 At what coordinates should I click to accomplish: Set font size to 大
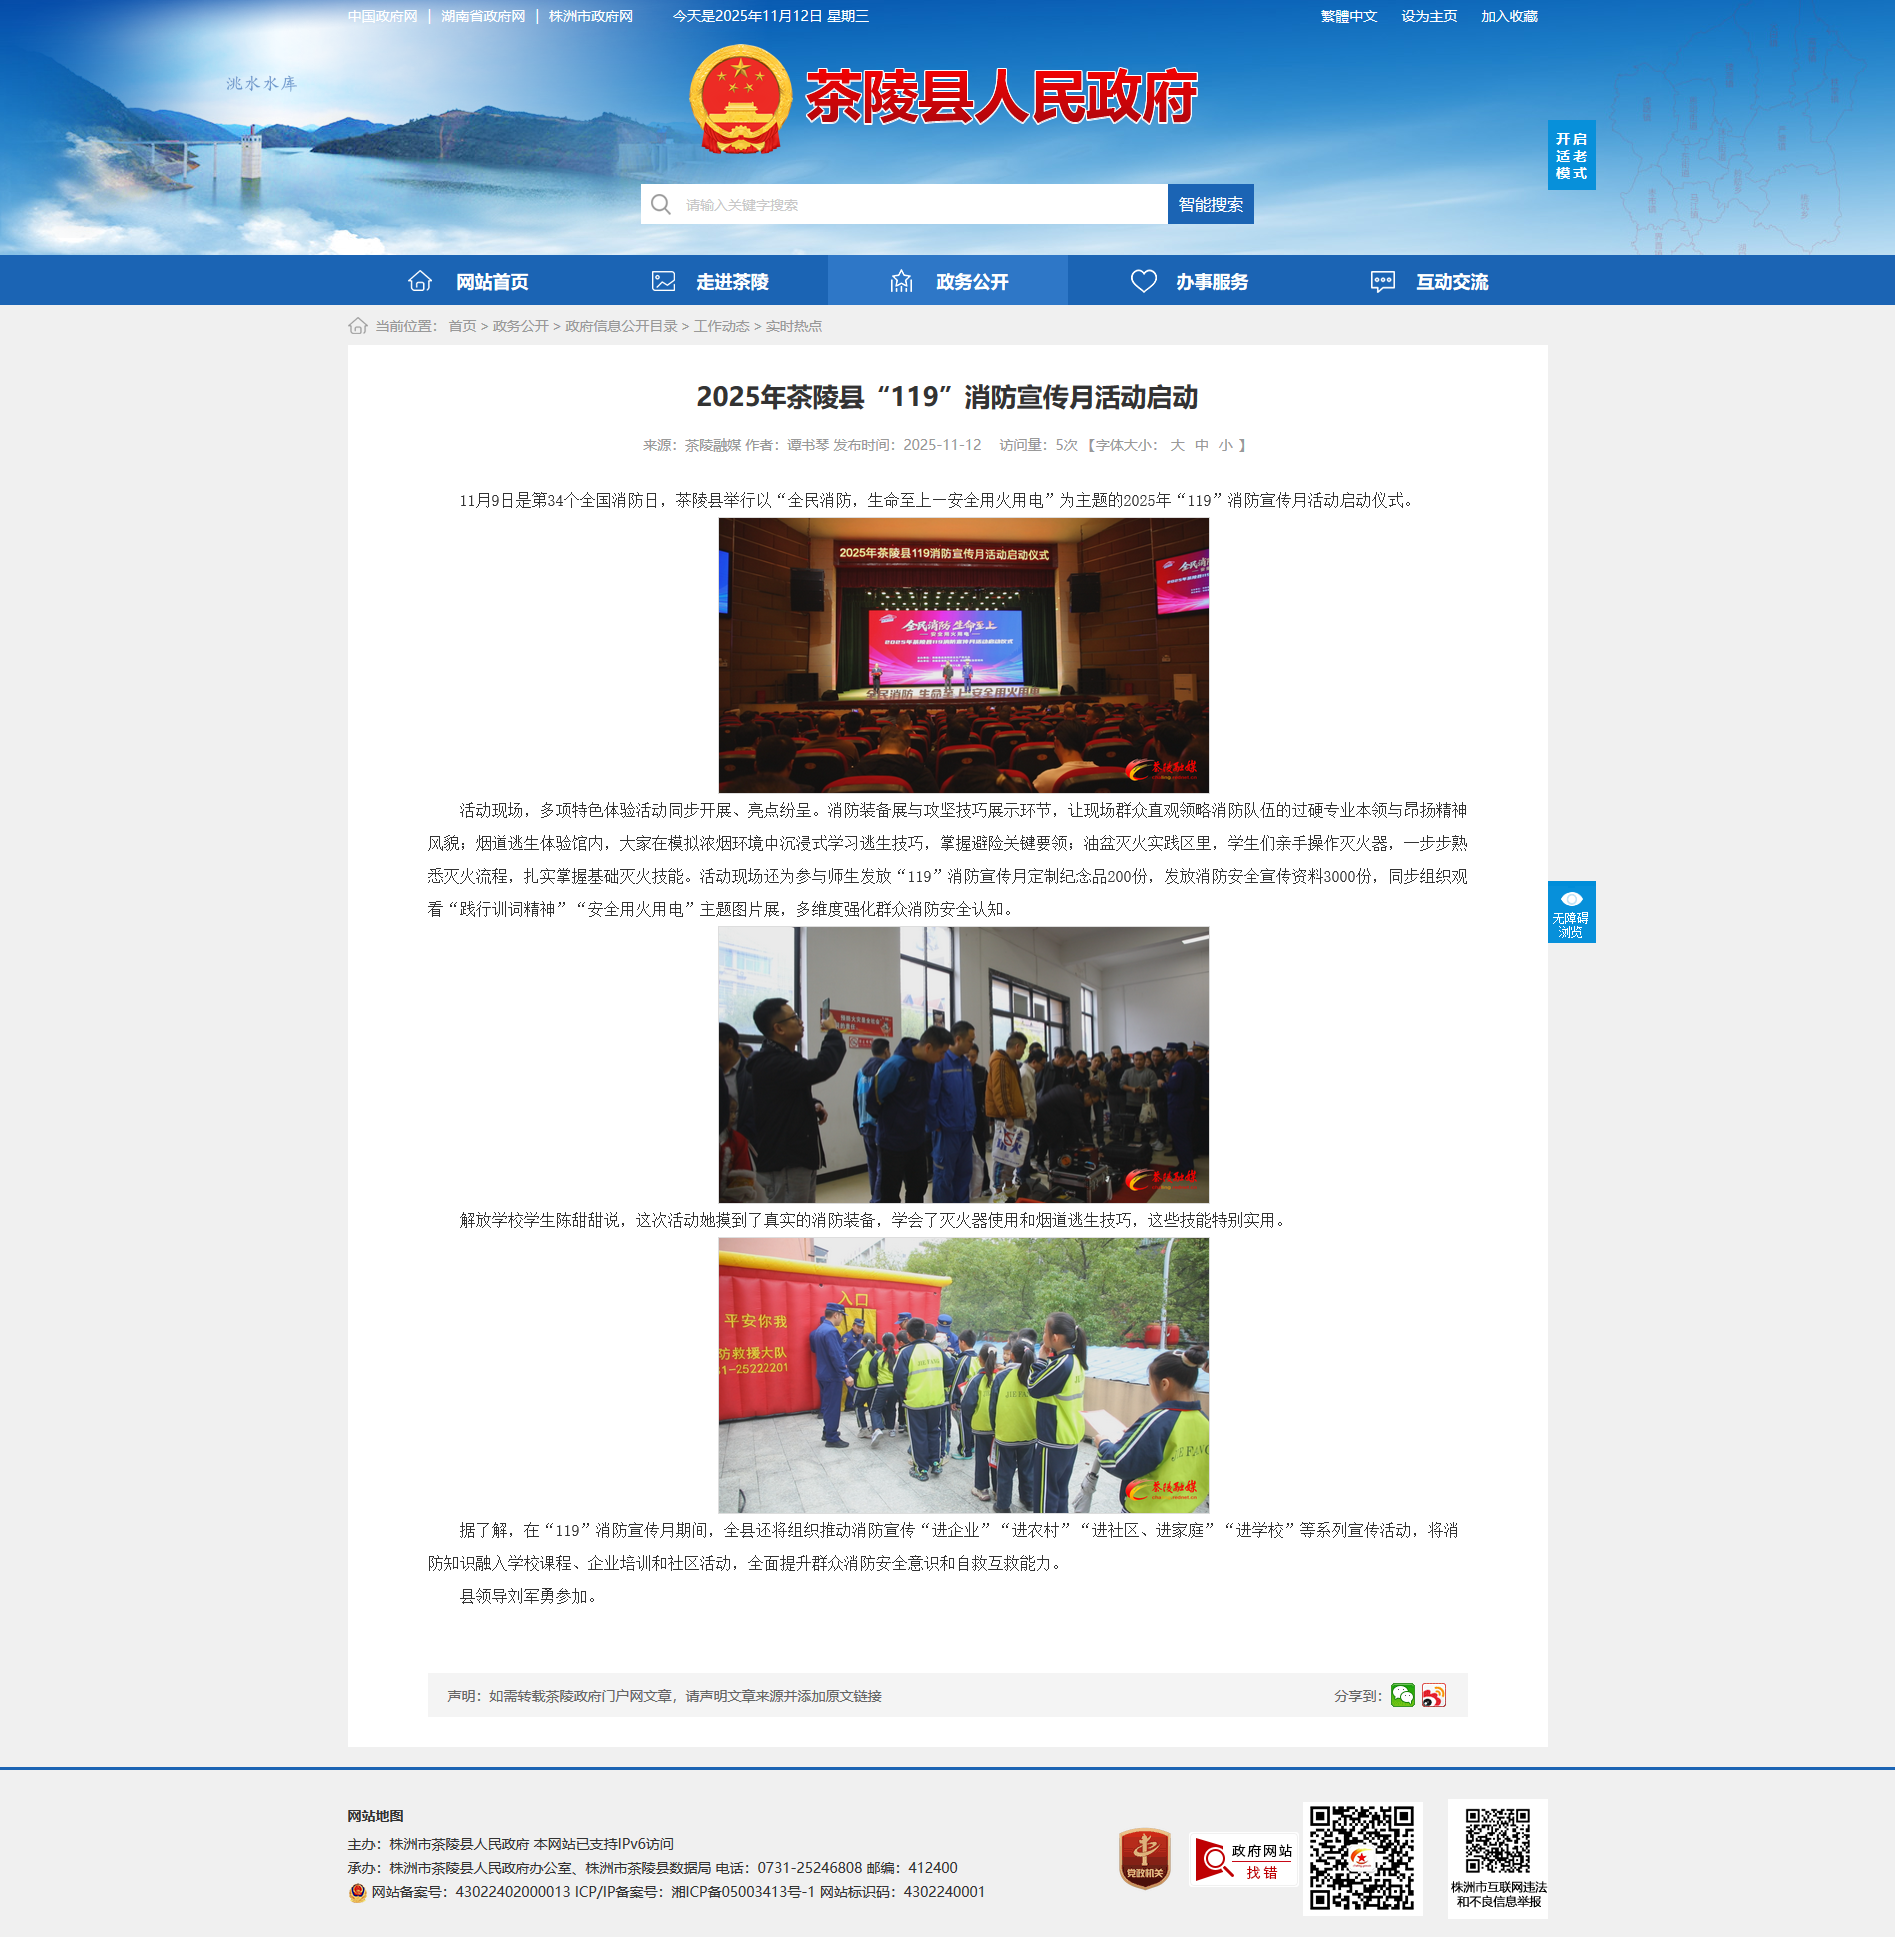(1177, 445)
